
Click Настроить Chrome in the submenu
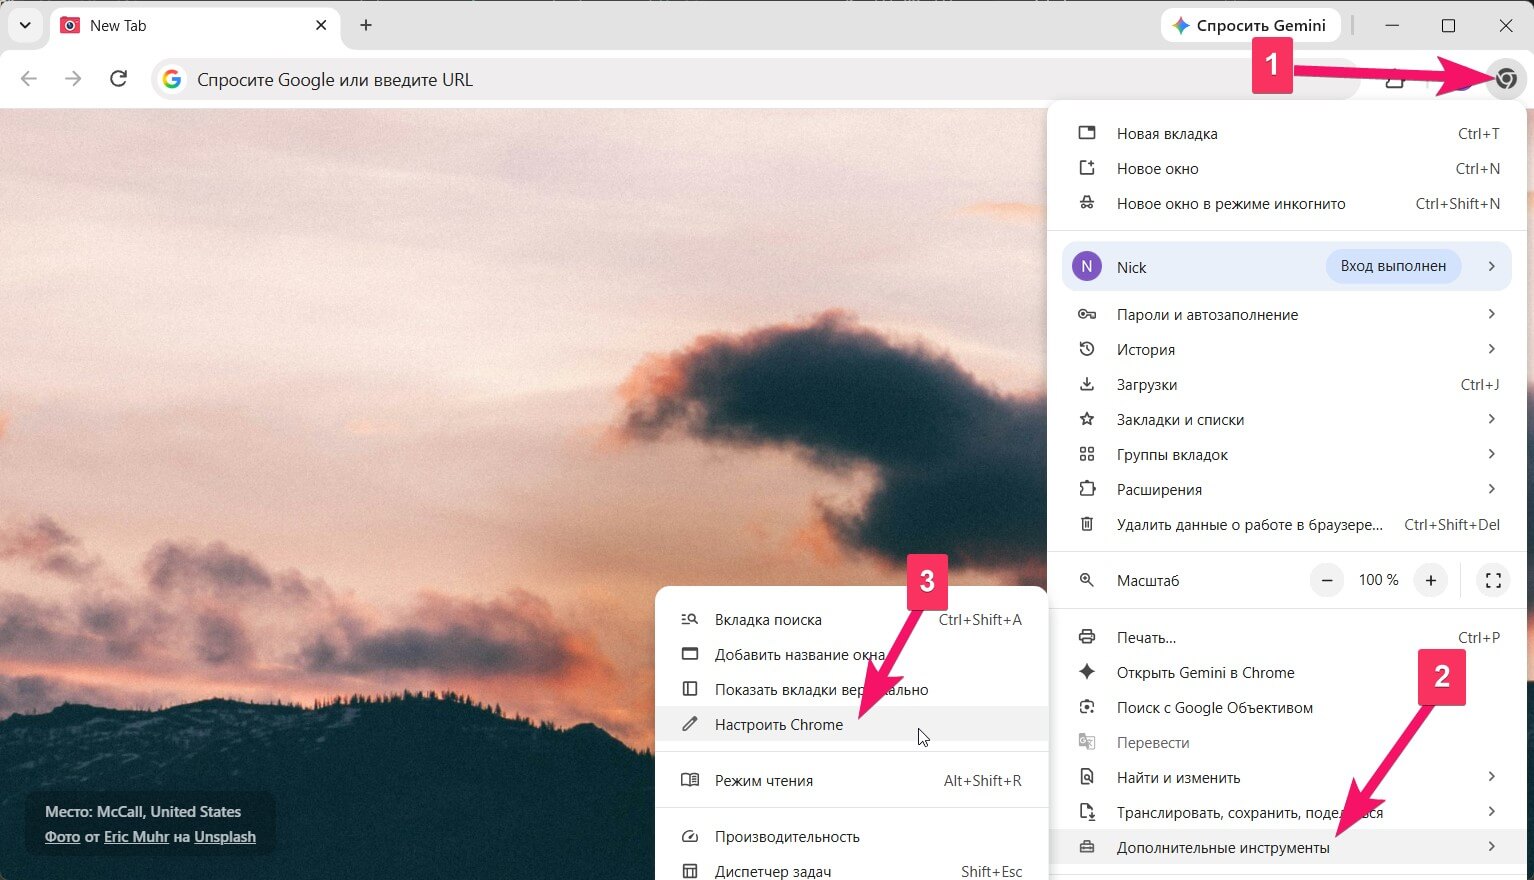(x=851, y=725)
